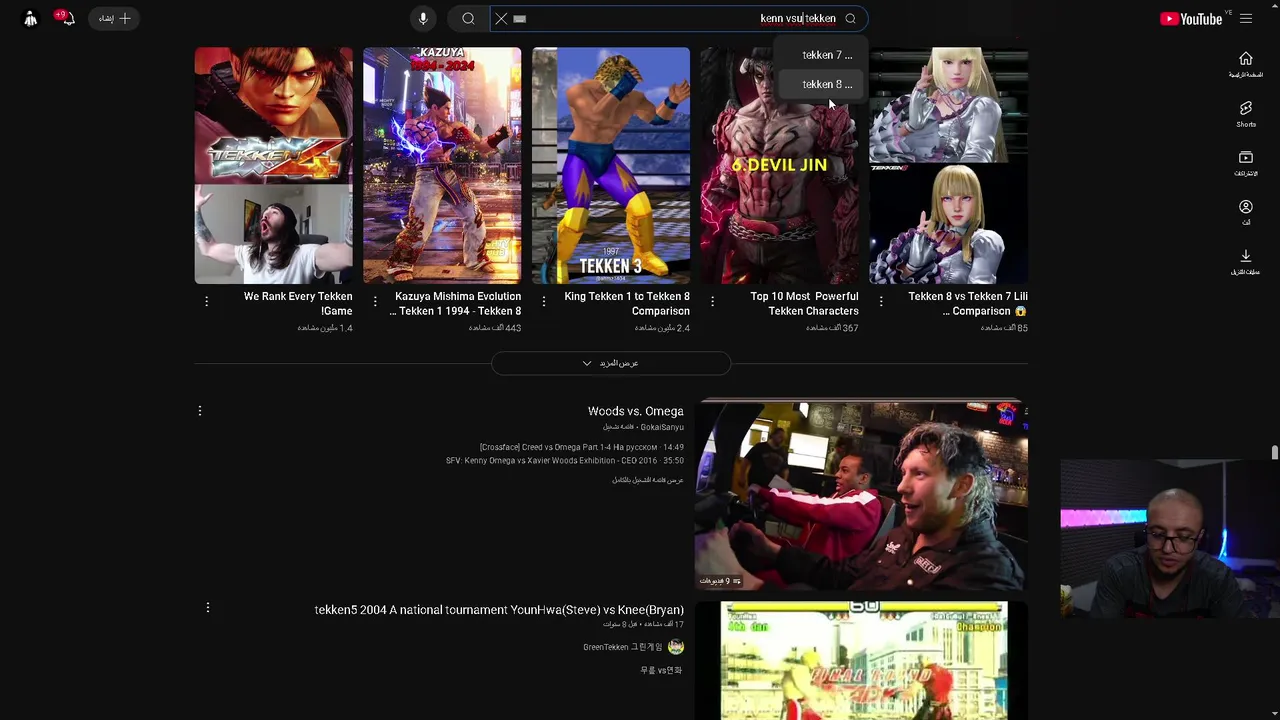Open the Woods vs. Omega playlist thumbnail

(x=861, y=497)
